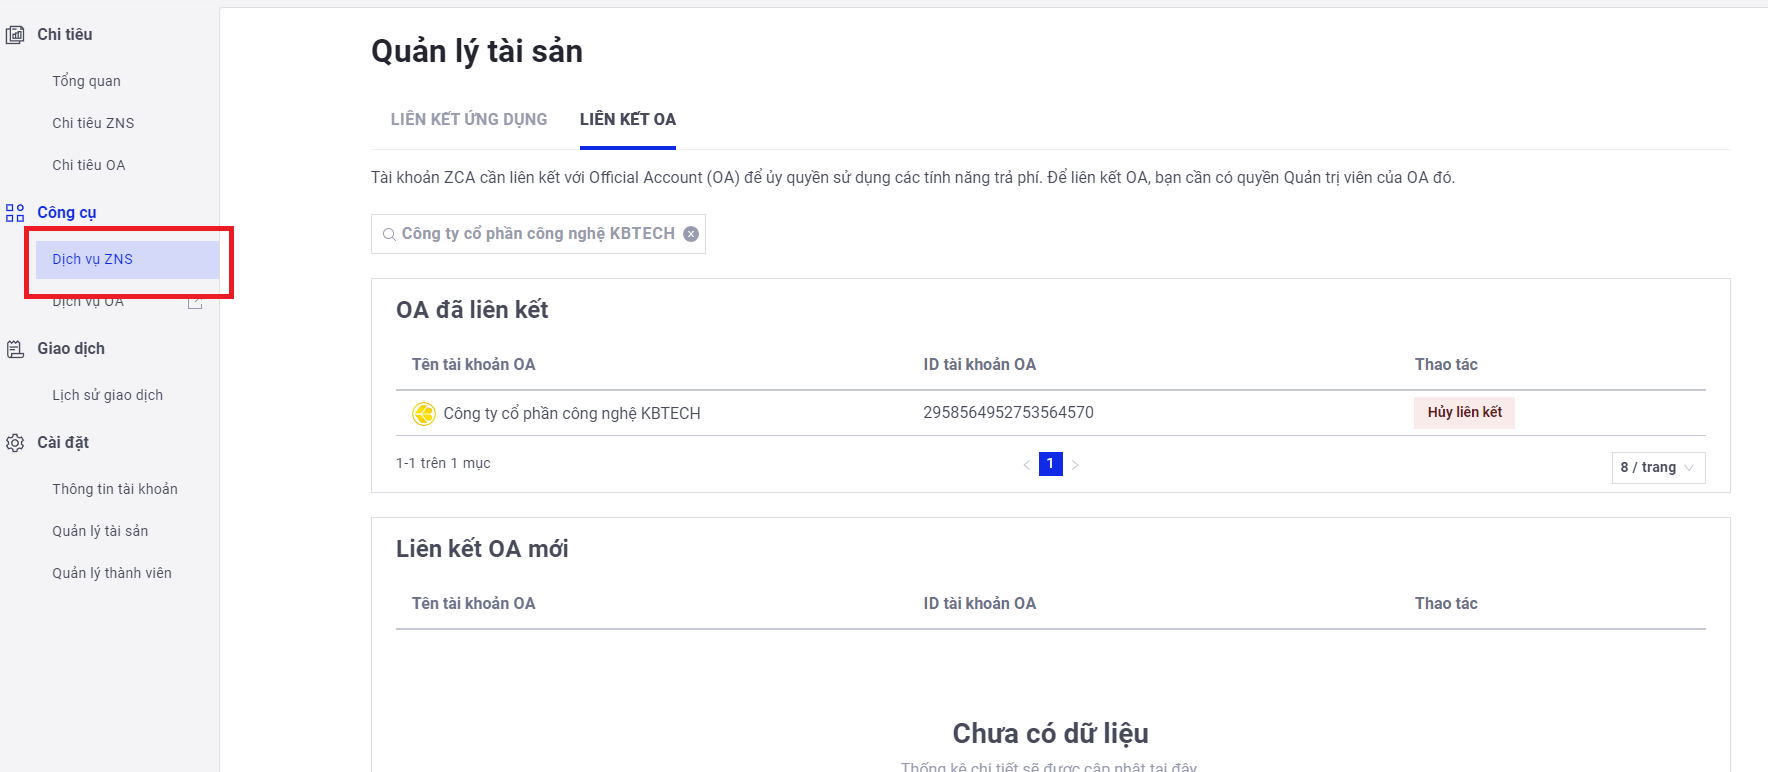The width and height of the screenshot is (1768, 772).
Task: Go to the previous page arrow
Action: (x=1026, y=465)
